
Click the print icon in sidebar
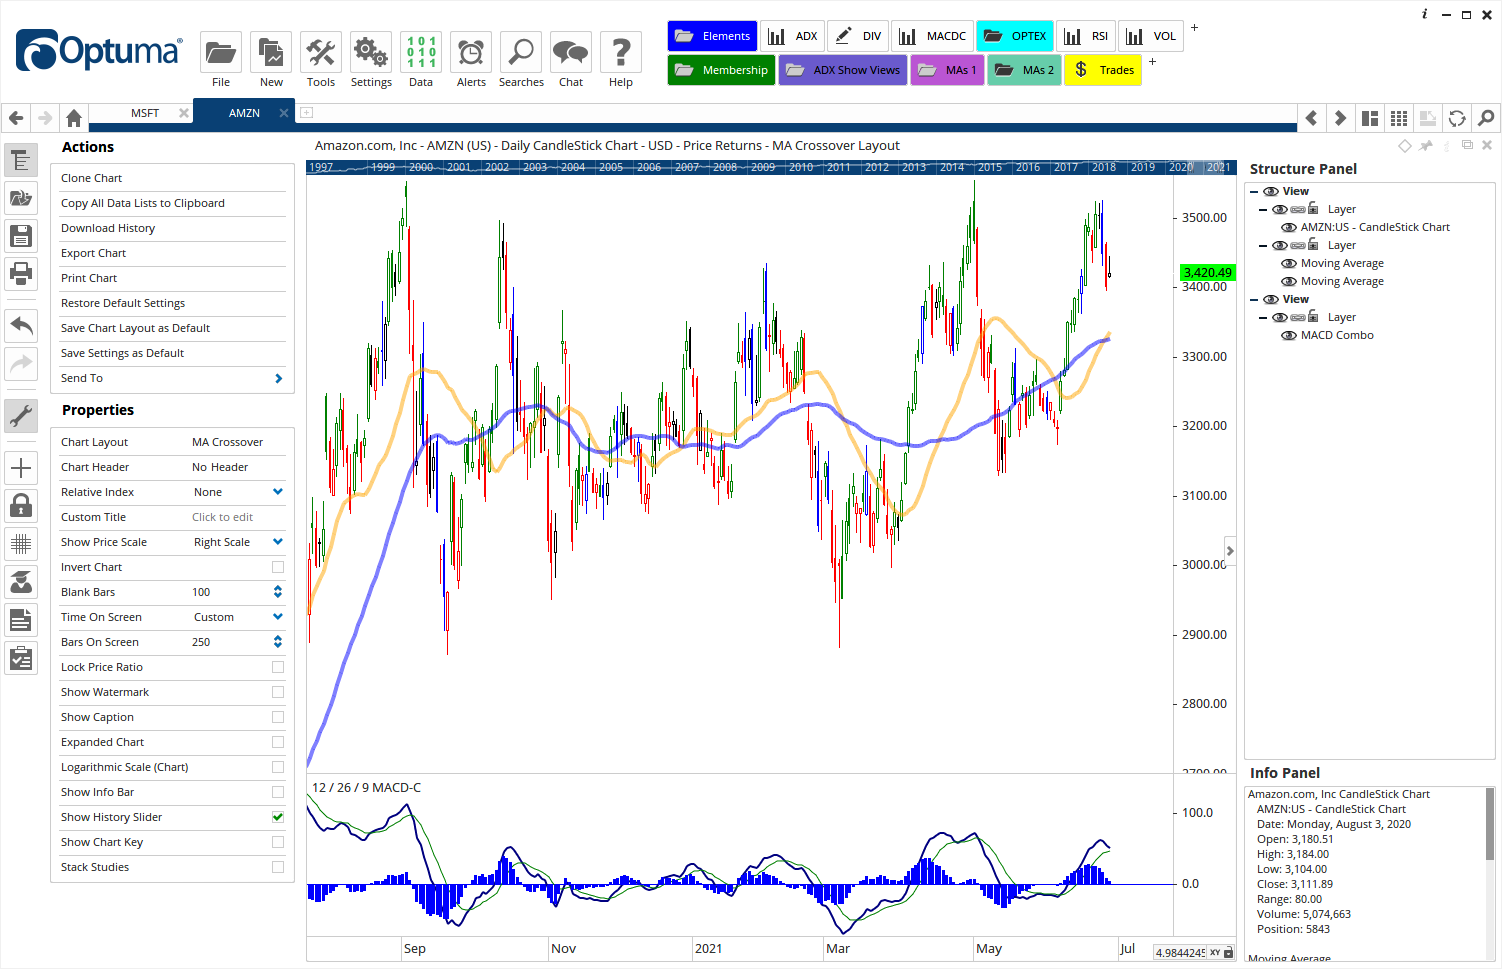21,272
